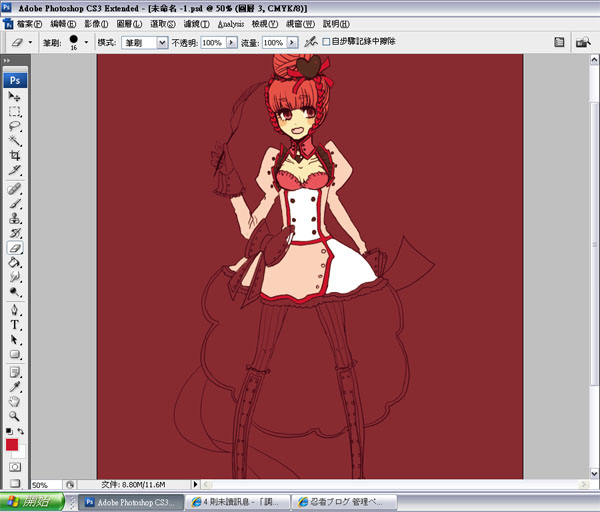Screen dimensions: 600x512
Task: Select the Notes tool
Action: pyautogui.click(x=15, y=372)
